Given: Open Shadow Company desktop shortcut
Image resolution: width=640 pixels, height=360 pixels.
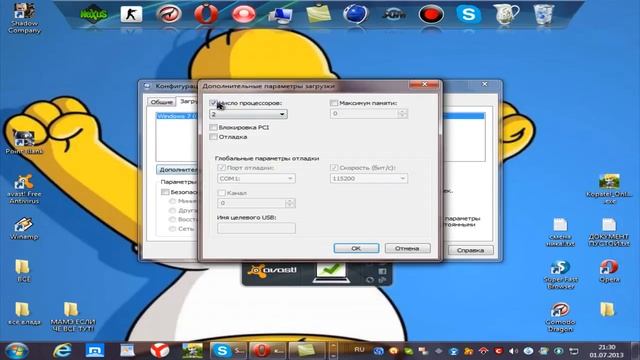Looking at the screenshot, I should click(x=24, y=18).
